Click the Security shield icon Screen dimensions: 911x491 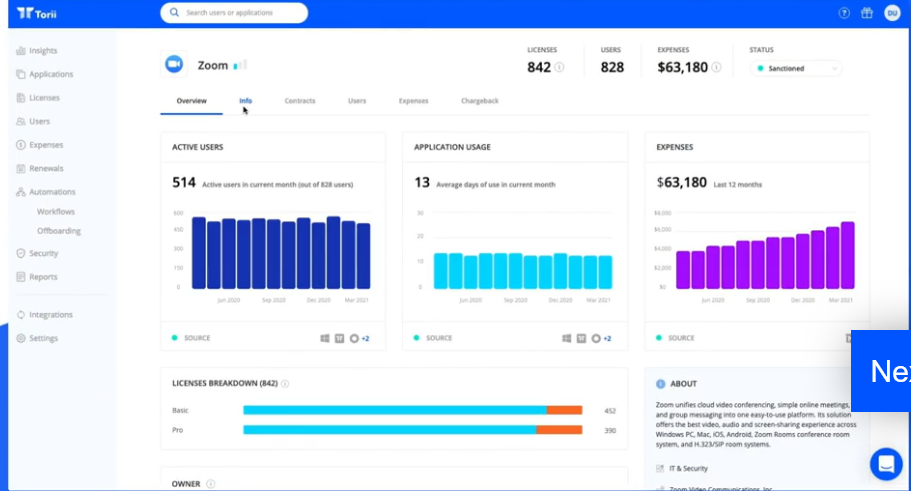[21, 253]
